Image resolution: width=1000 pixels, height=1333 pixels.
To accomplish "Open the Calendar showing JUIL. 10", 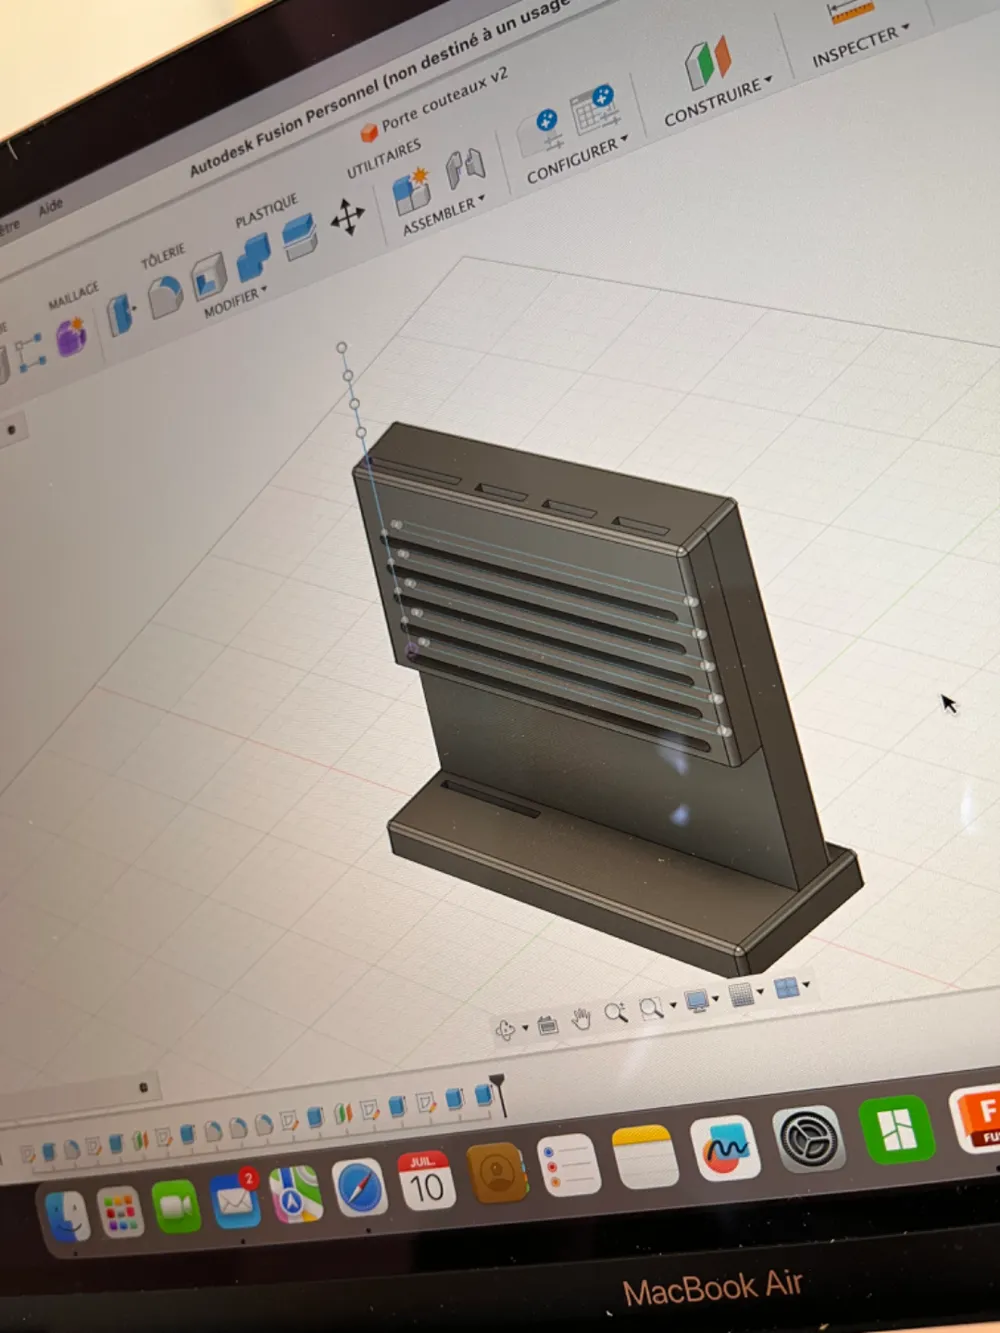I will (x=427, y=1182).
